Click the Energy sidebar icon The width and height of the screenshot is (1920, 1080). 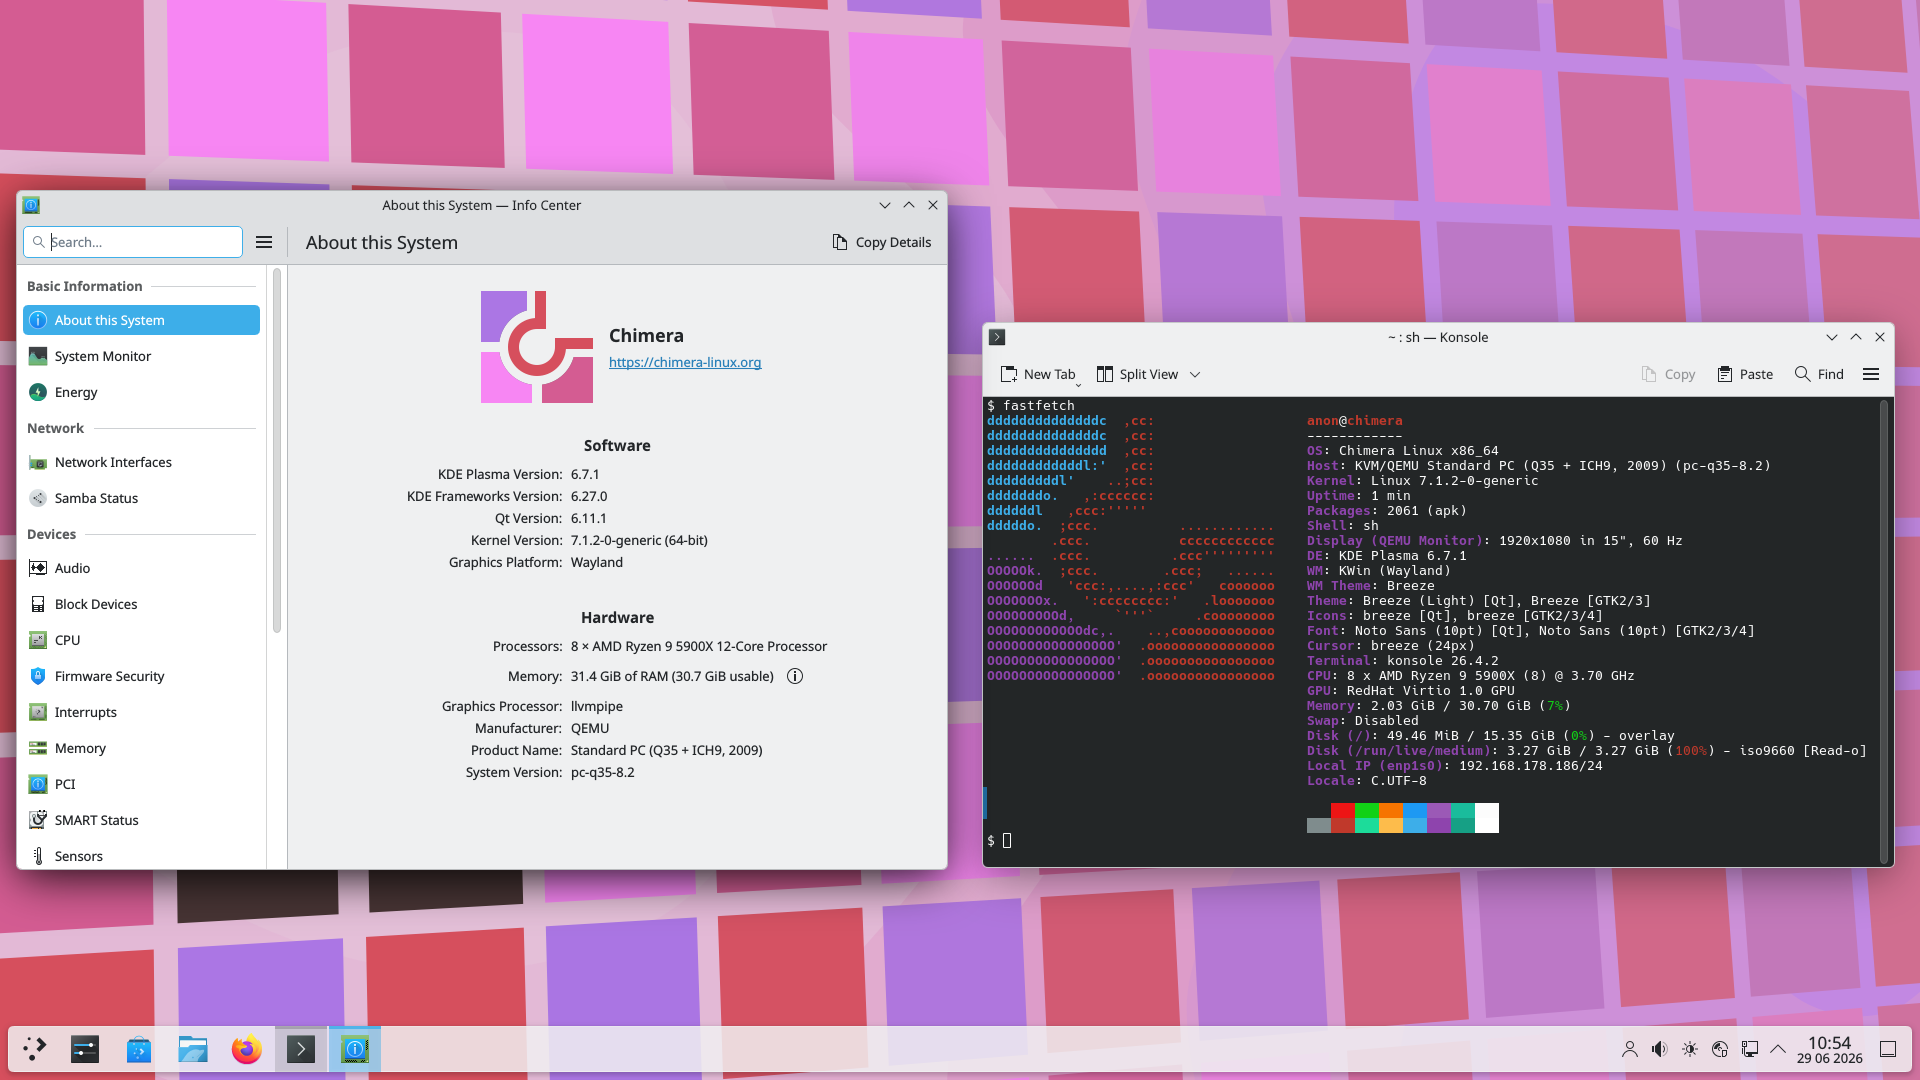(x=38, y=392)
